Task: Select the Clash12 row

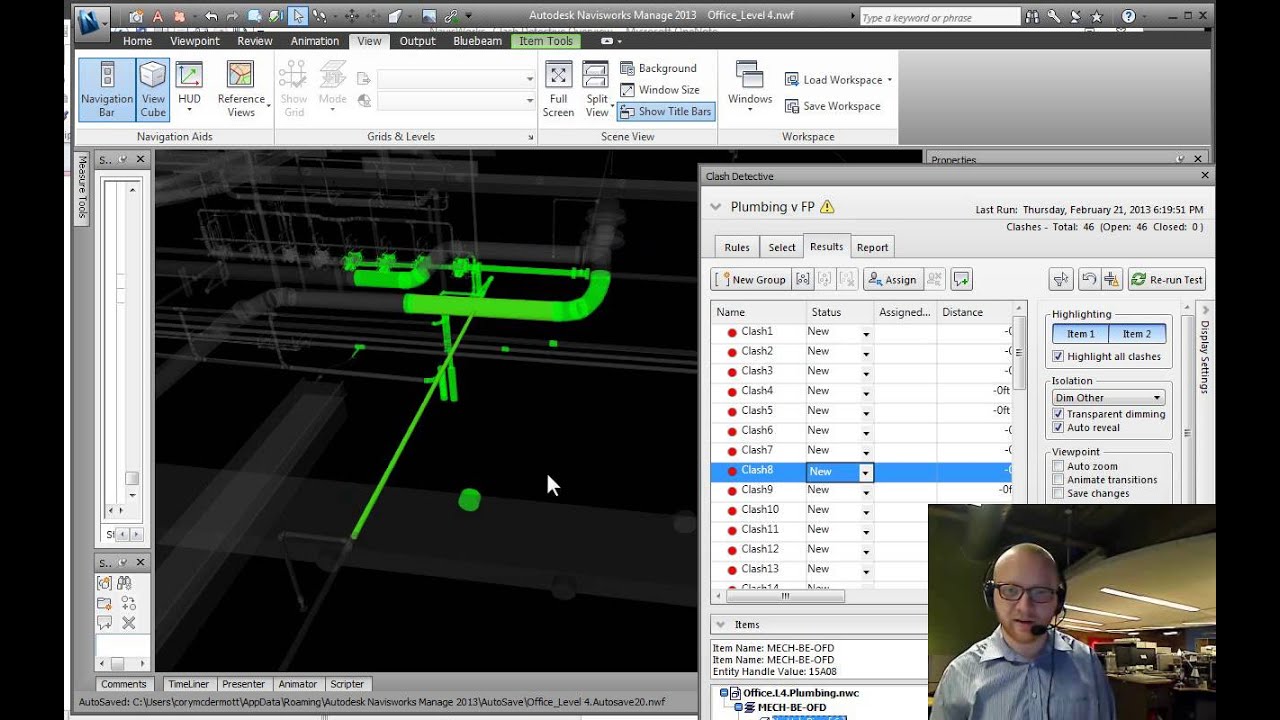Action: [x=861, y=549]
